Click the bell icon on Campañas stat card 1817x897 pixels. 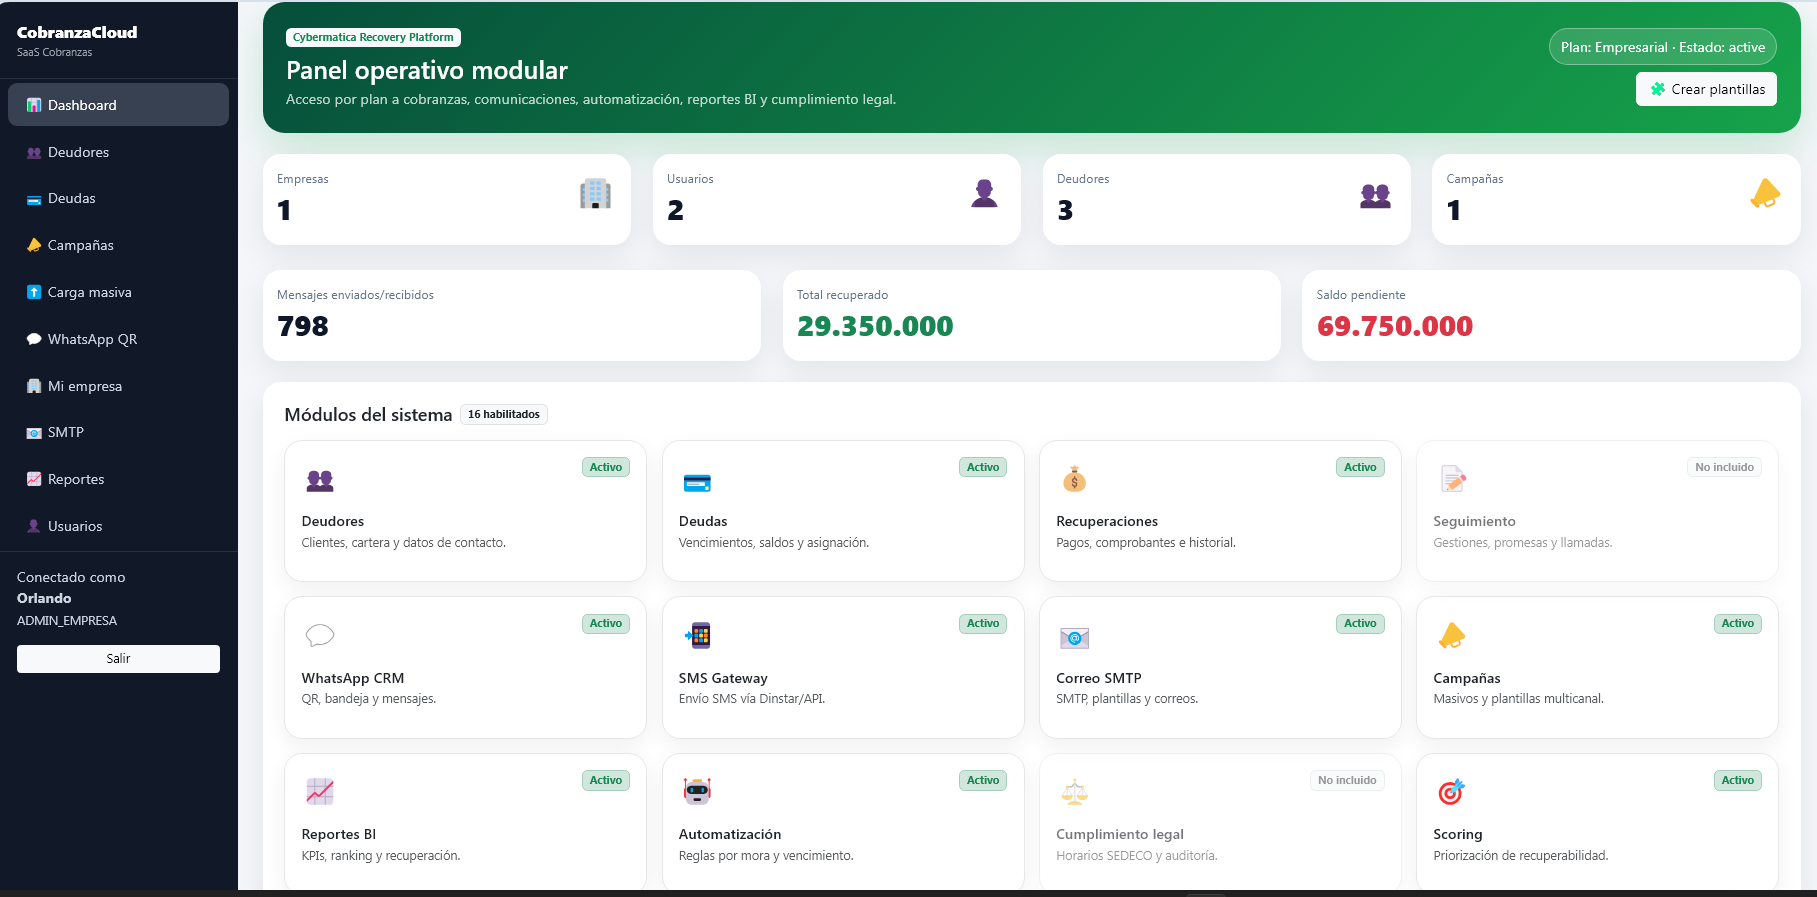[1765, 193]
